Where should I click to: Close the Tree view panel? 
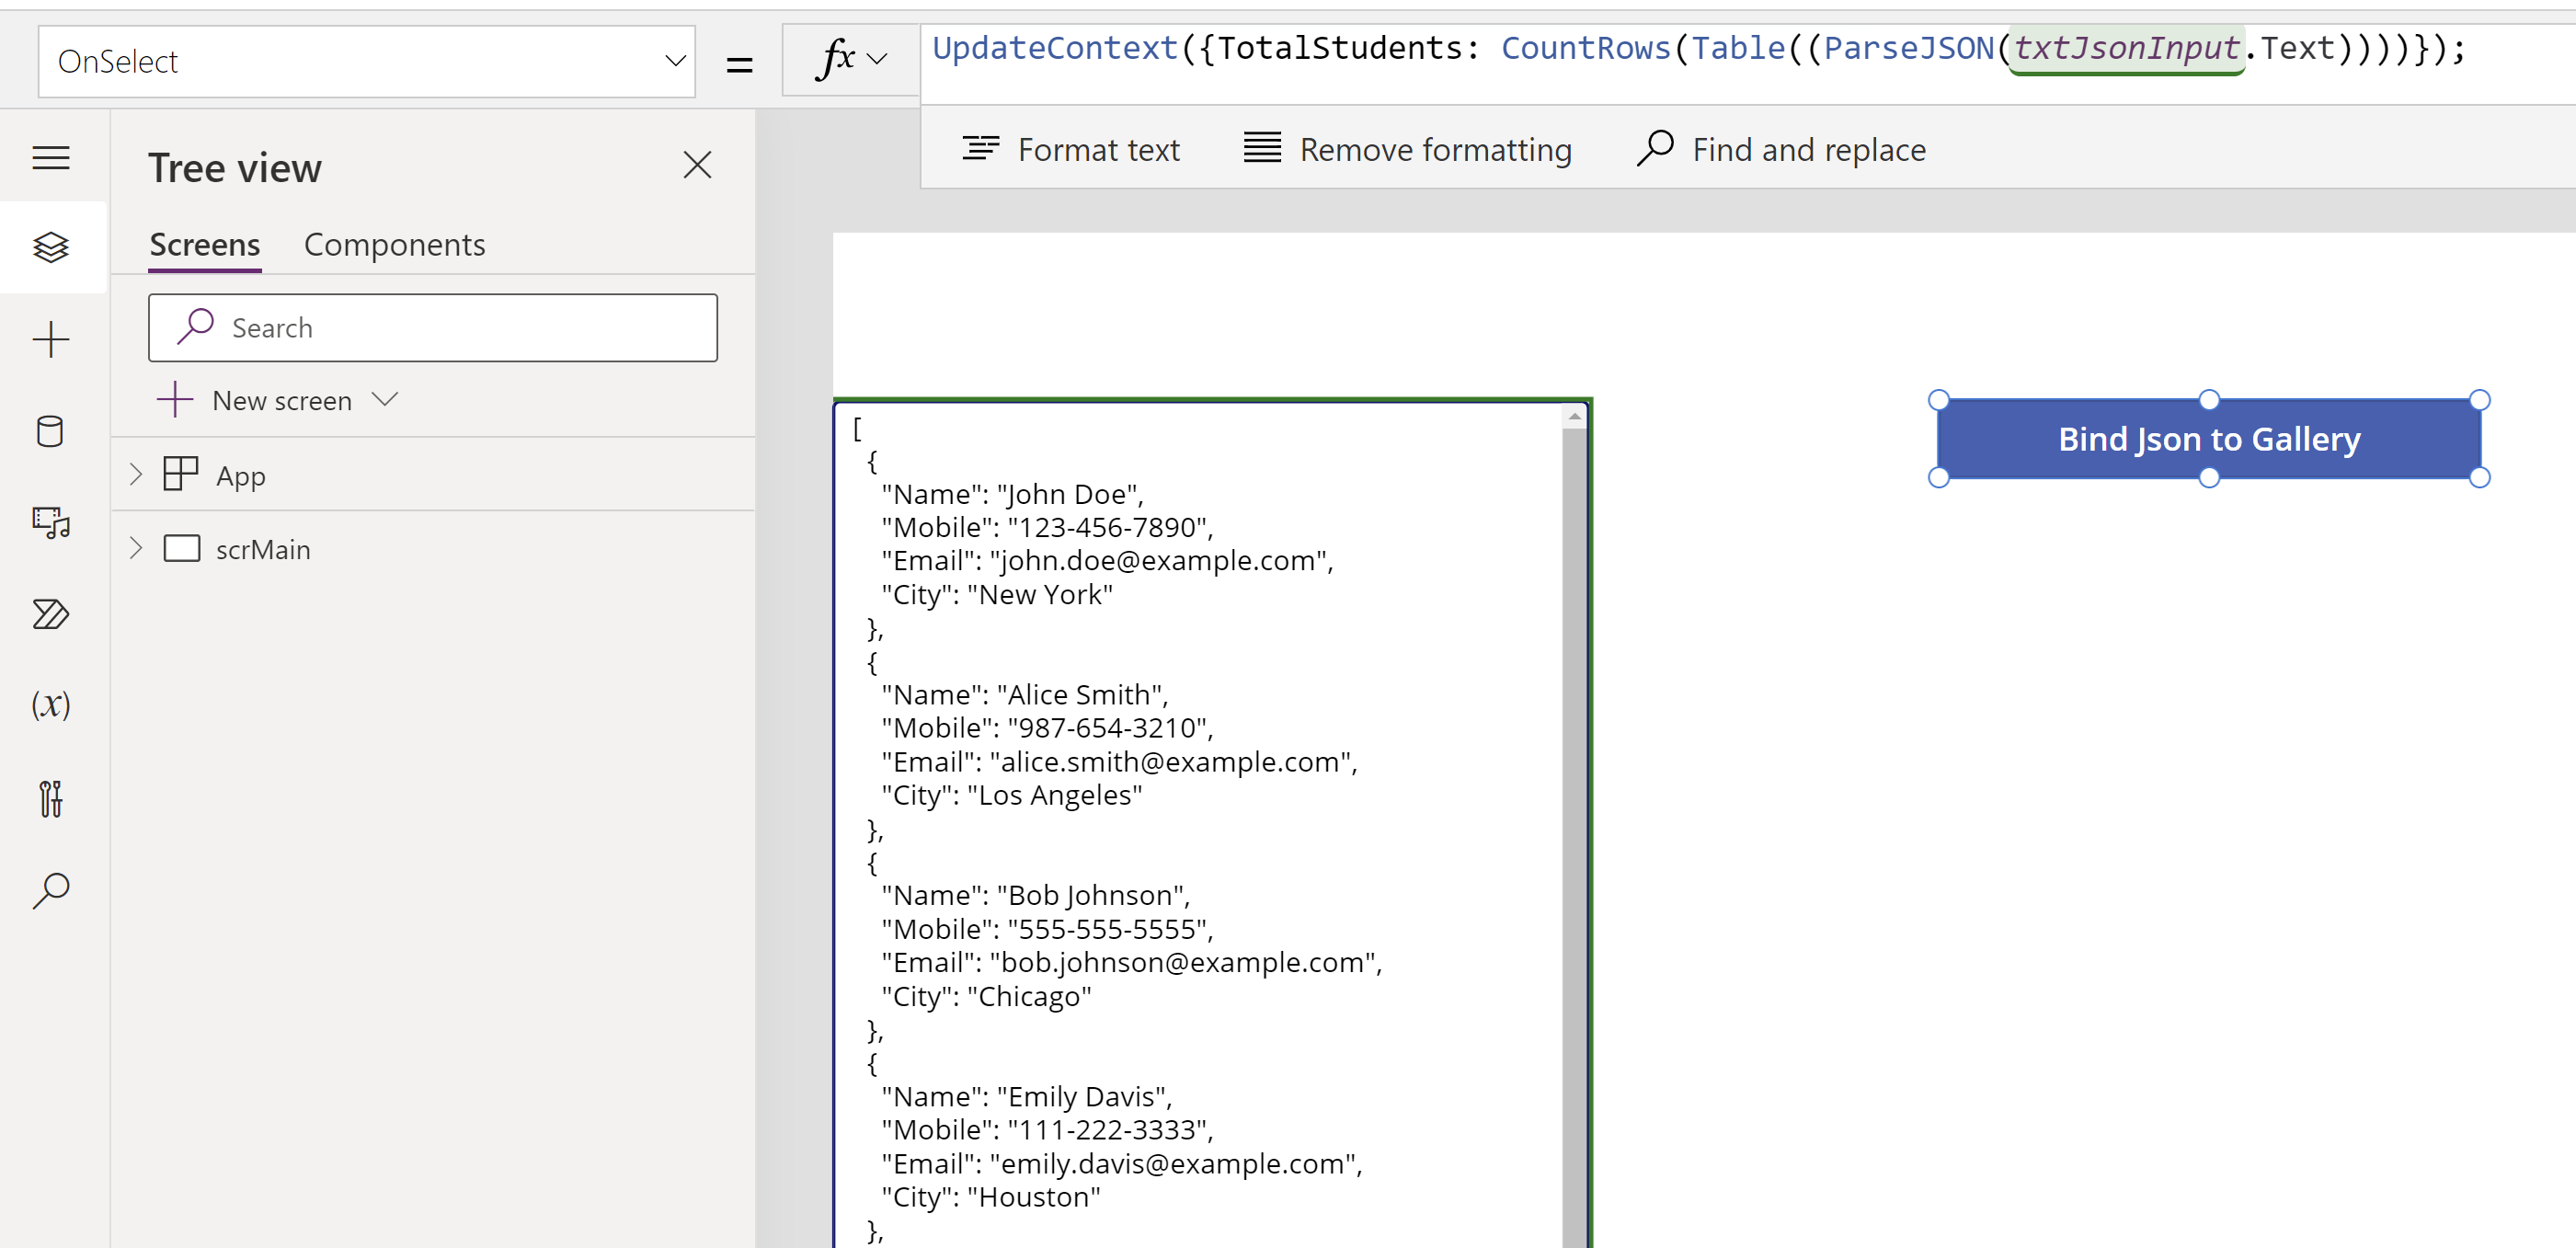(697, 165)
